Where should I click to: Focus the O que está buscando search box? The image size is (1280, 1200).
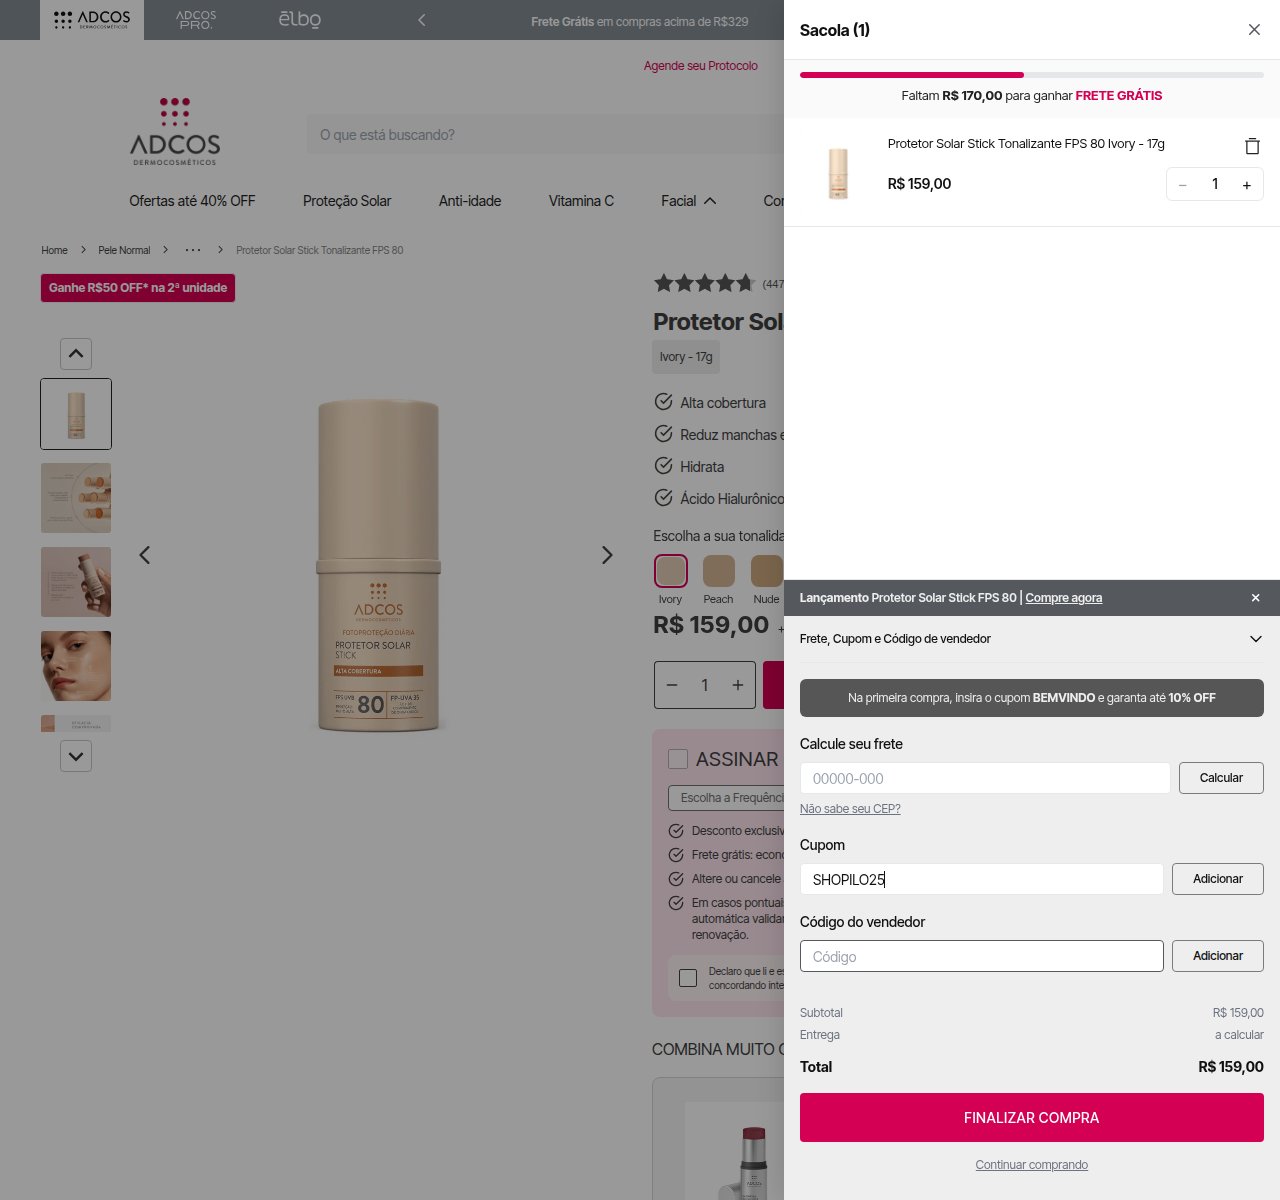pyautogui.click(x=545, y=134)
